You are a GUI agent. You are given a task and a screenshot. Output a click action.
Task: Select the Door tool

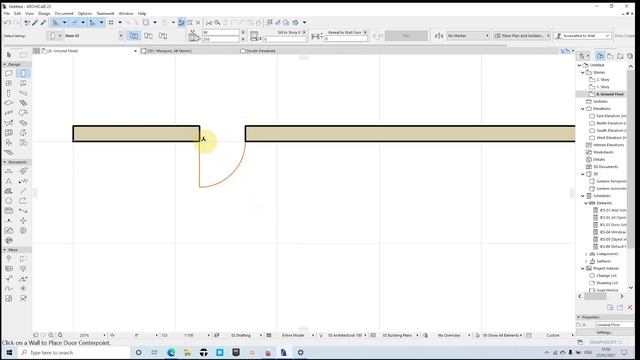(23, 73)
